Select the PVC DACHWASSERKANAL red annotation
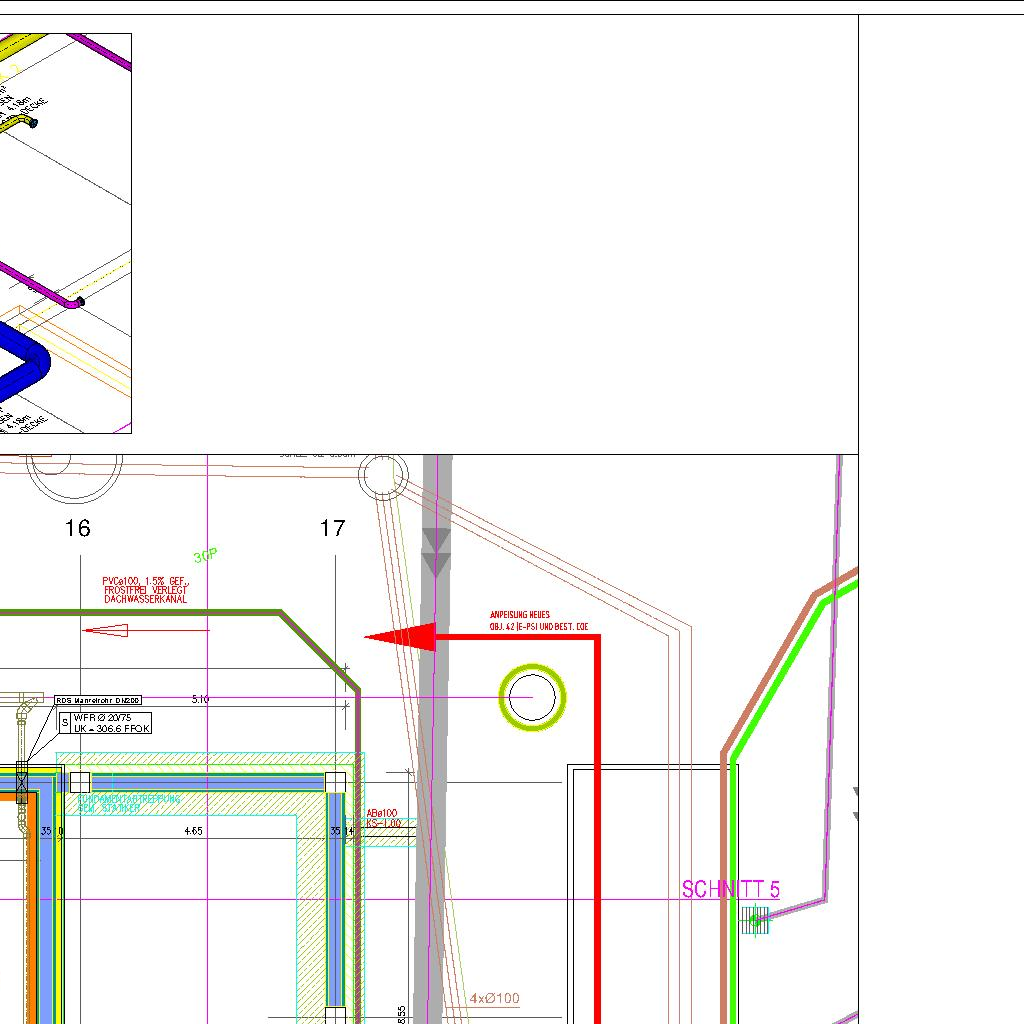Screen dimensions: 1024x1024 (x=145, y=590)
